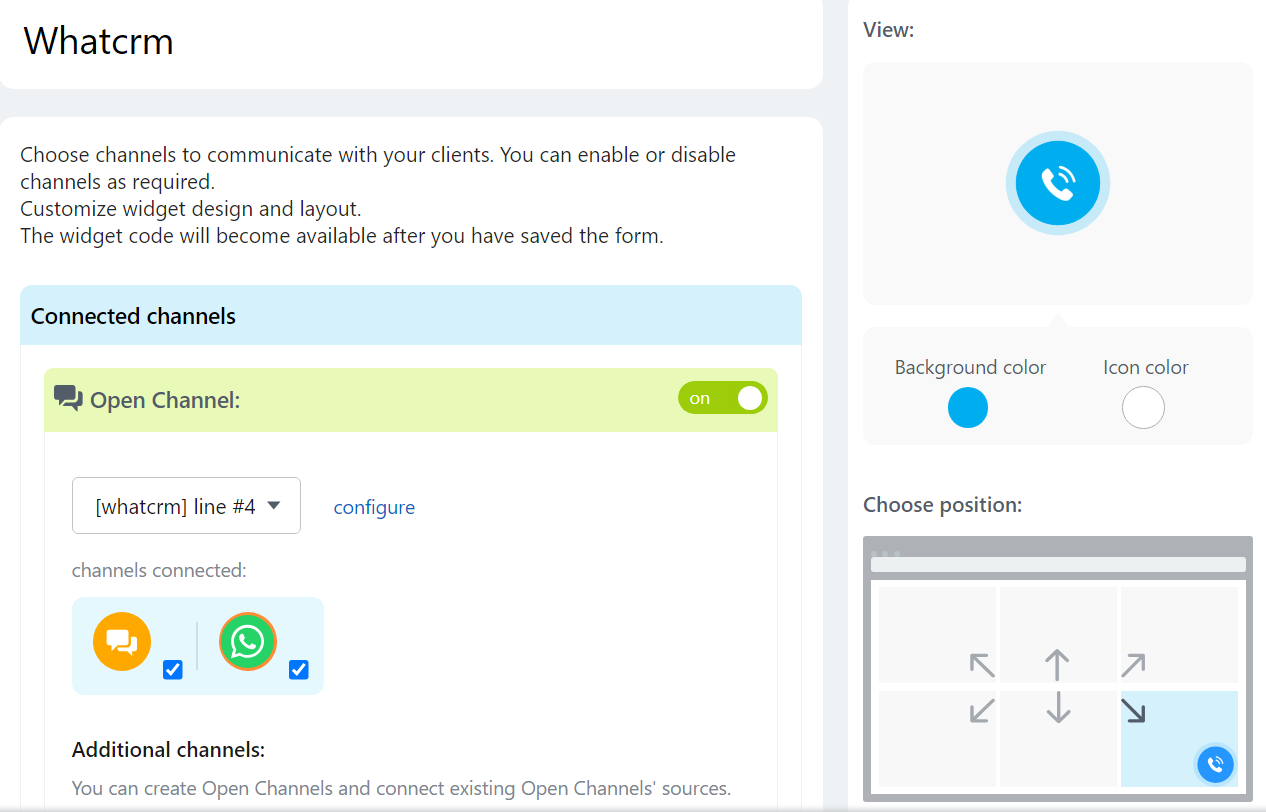
Task: Click the green WhatsApp channel icon
Action: click(248, 641)
